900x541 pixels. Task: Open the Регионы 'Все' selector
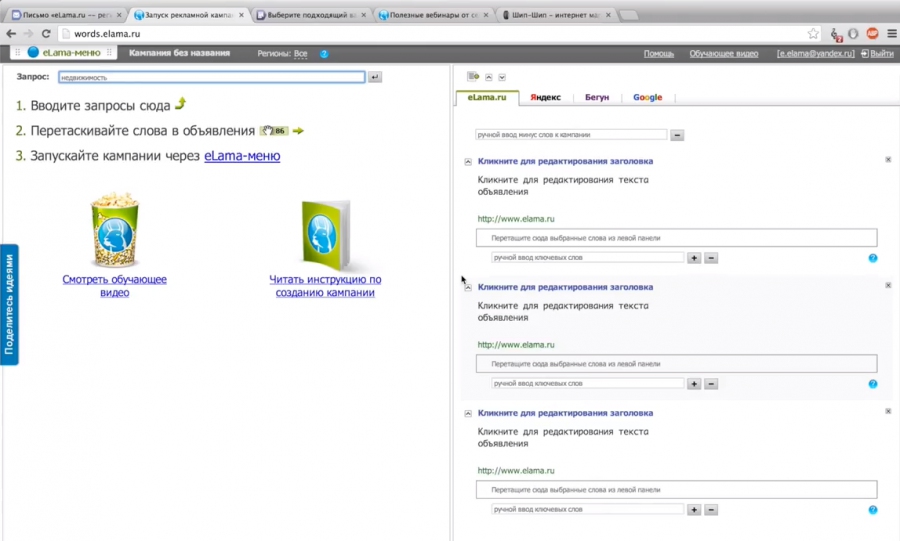click(300, 54)
